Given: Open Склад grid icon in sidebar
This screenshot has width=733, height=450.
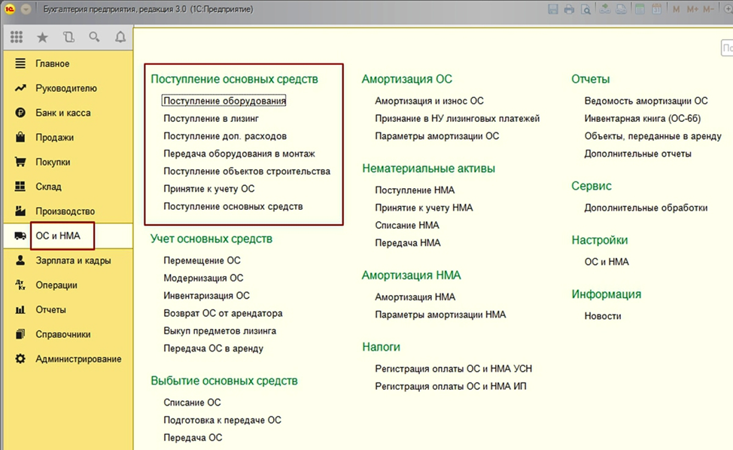Looking at the screenshot, I should click(x=20, y=186).
